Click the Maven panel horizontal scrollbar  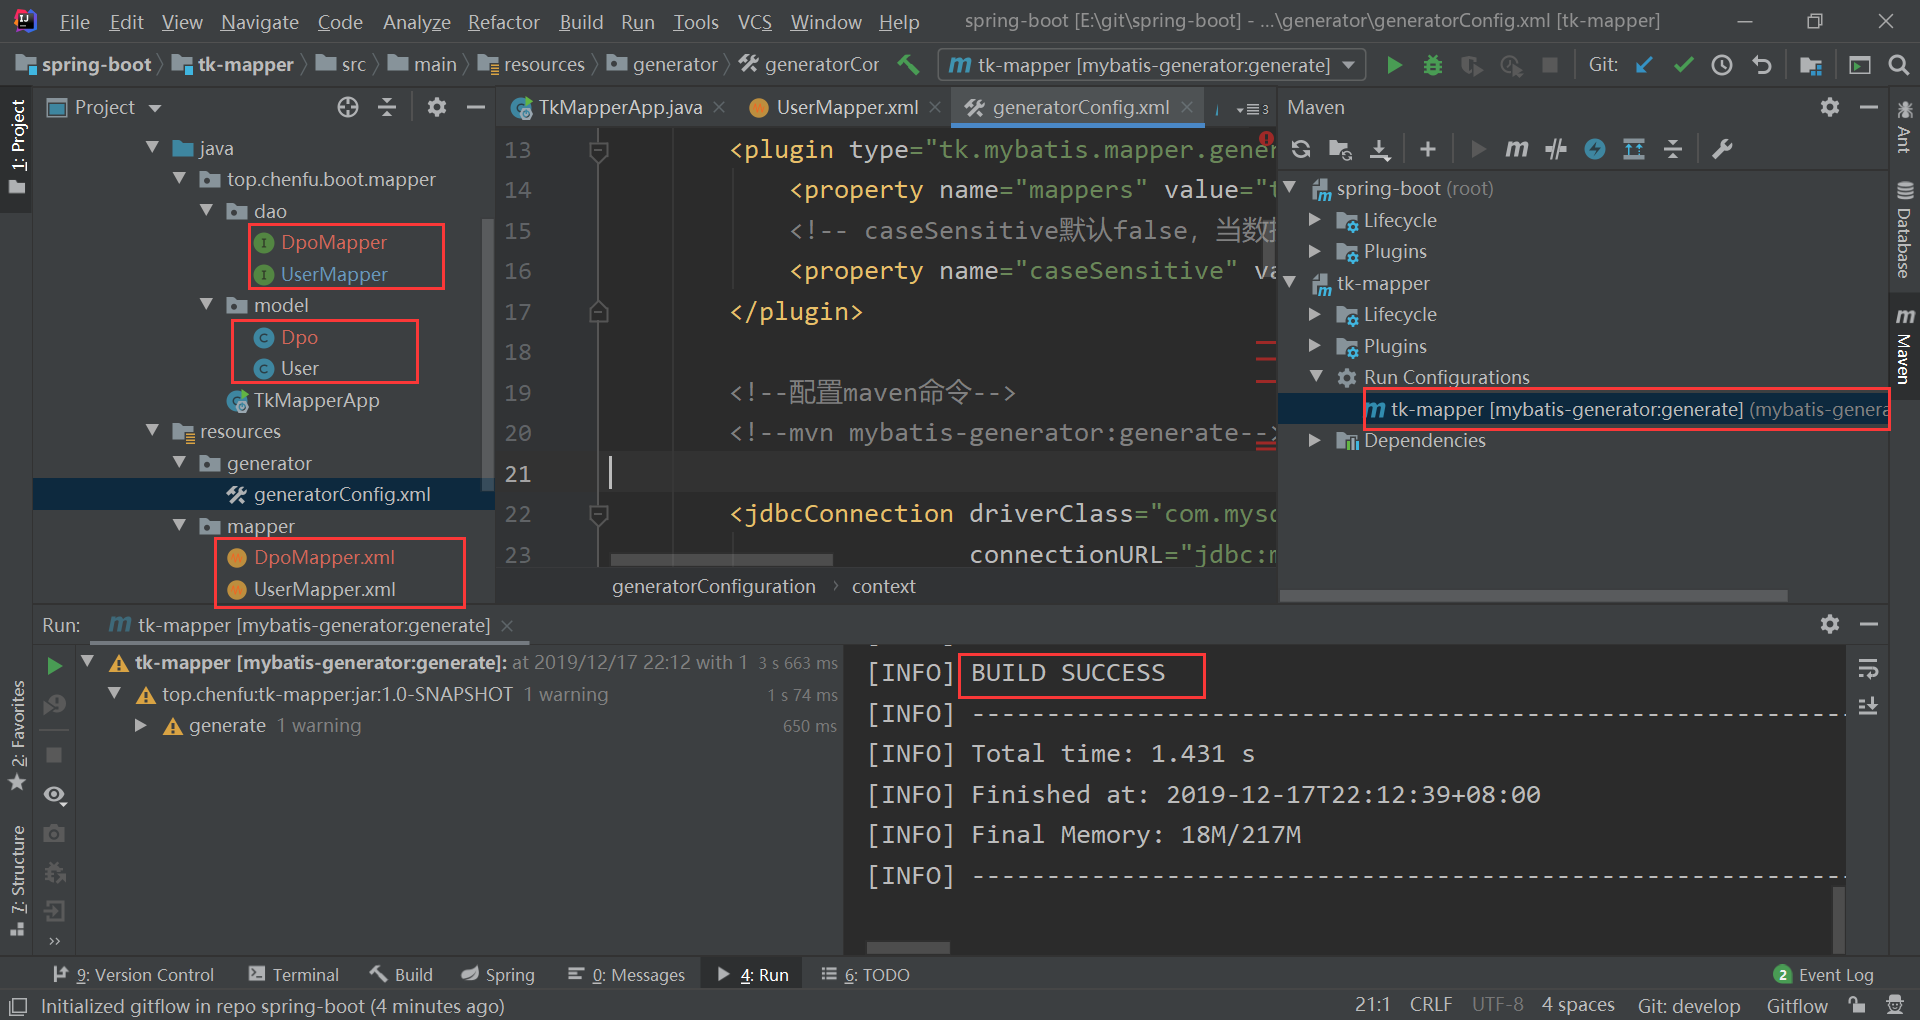point(1533,596)
